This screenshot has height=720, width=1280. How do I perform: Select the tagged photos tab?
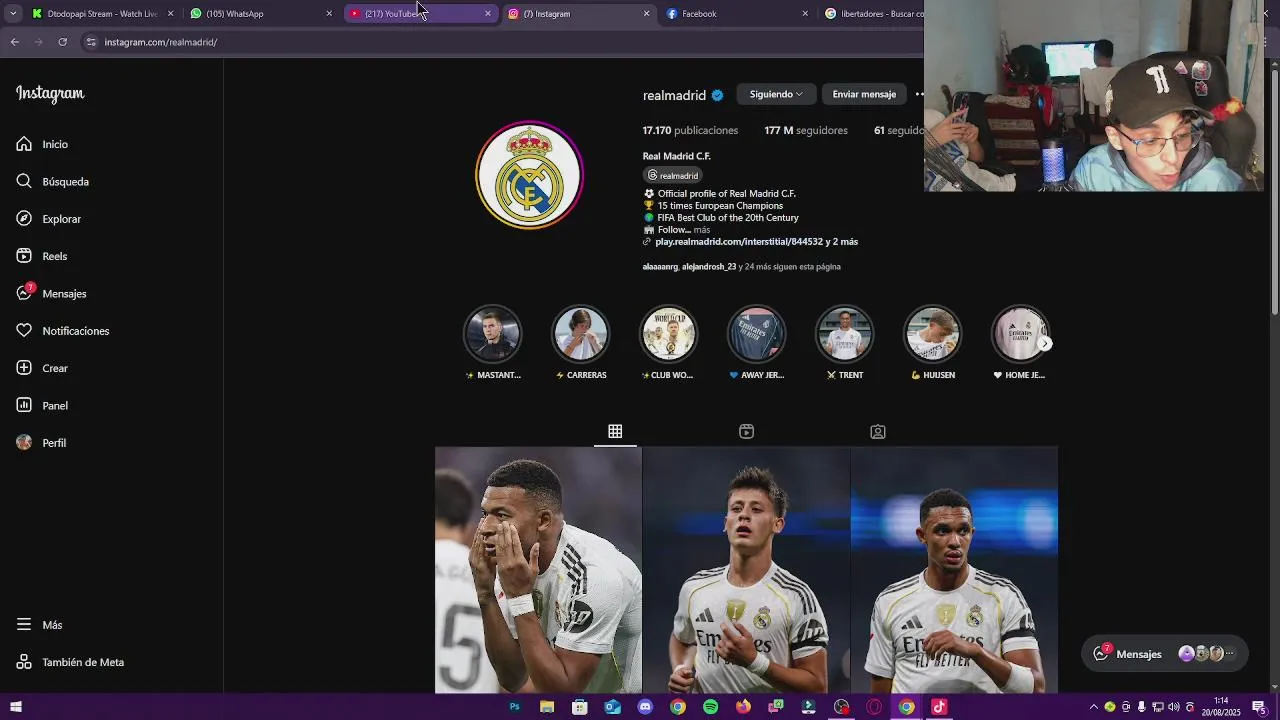(x=877, y=431)
